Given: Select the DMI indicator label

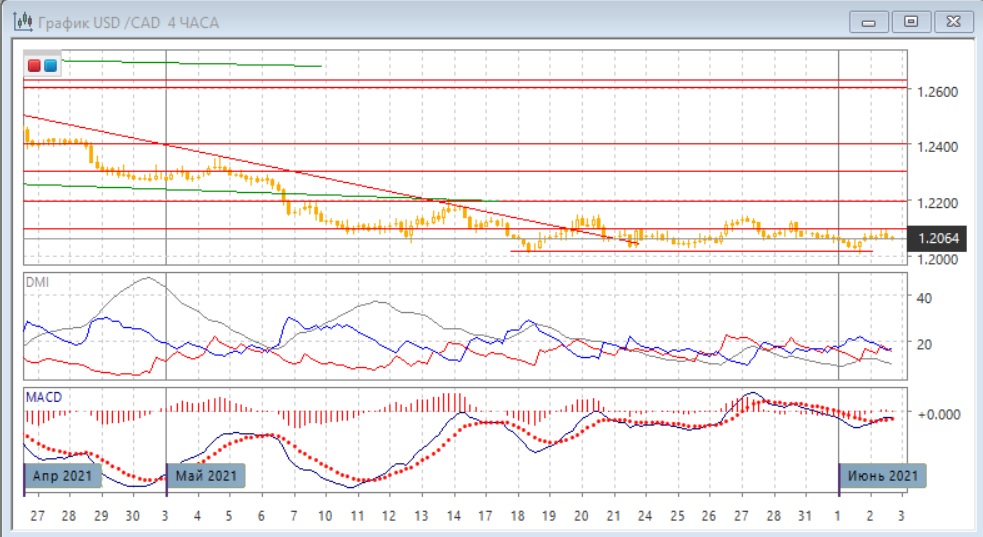Looking at the screenshot, I should point(36,283).
